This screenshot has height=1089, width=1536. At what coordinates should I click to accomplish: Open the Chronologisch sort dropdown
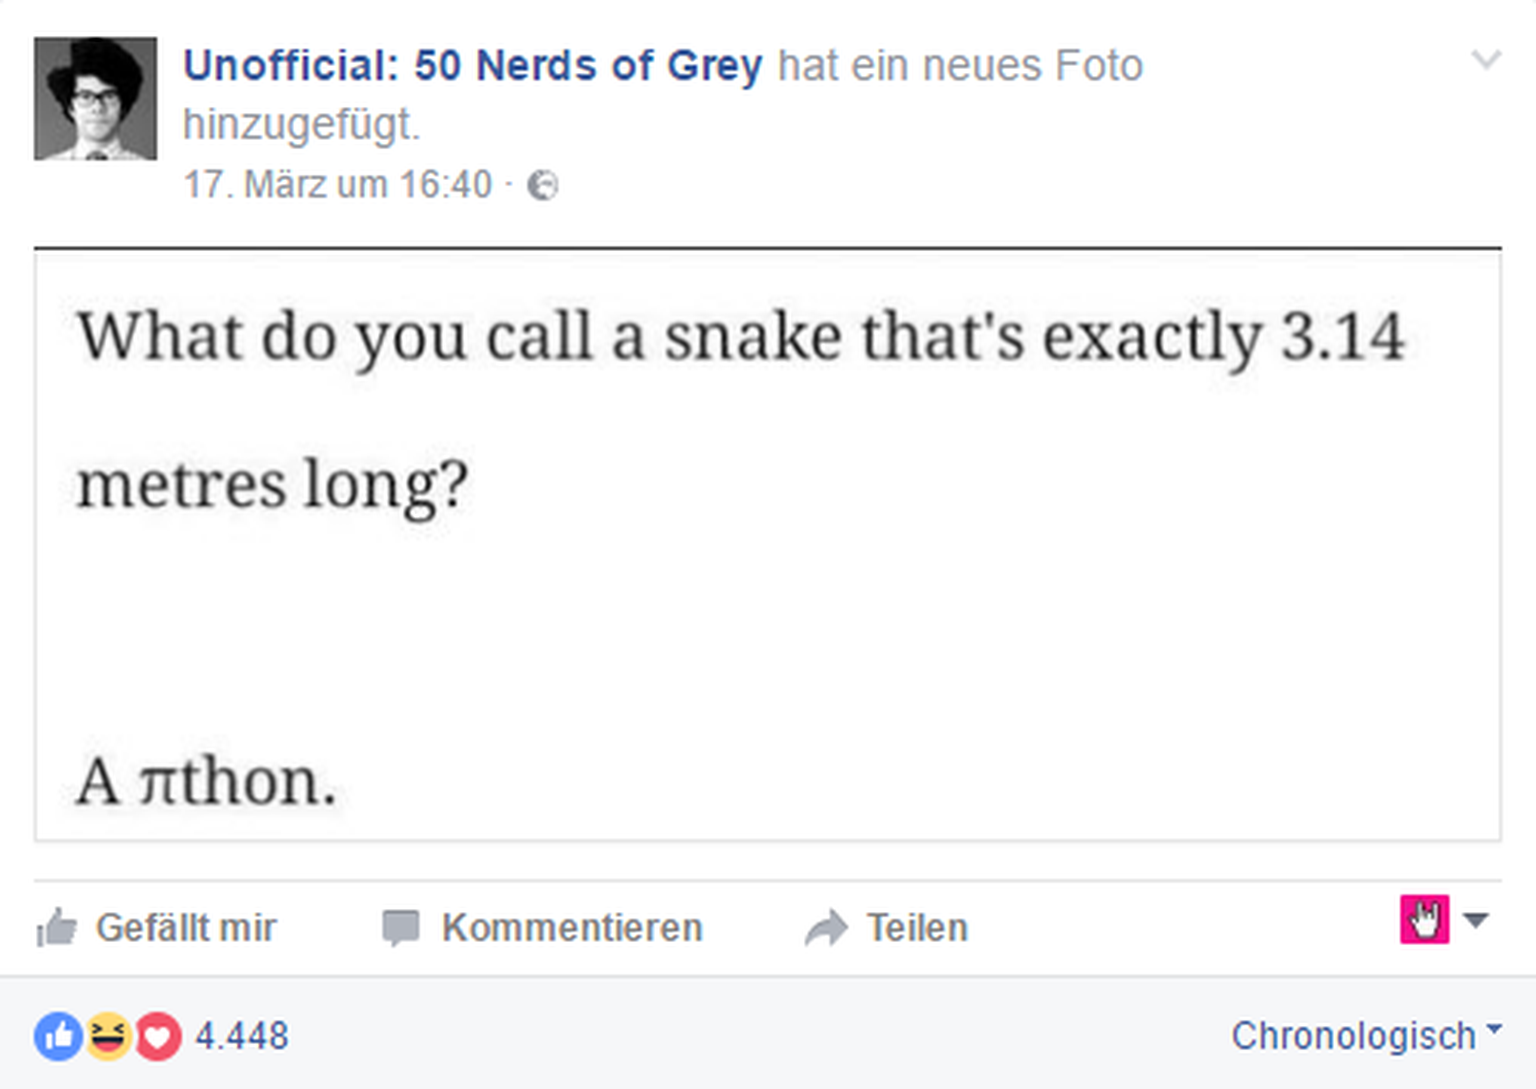click(1365, 1036)
